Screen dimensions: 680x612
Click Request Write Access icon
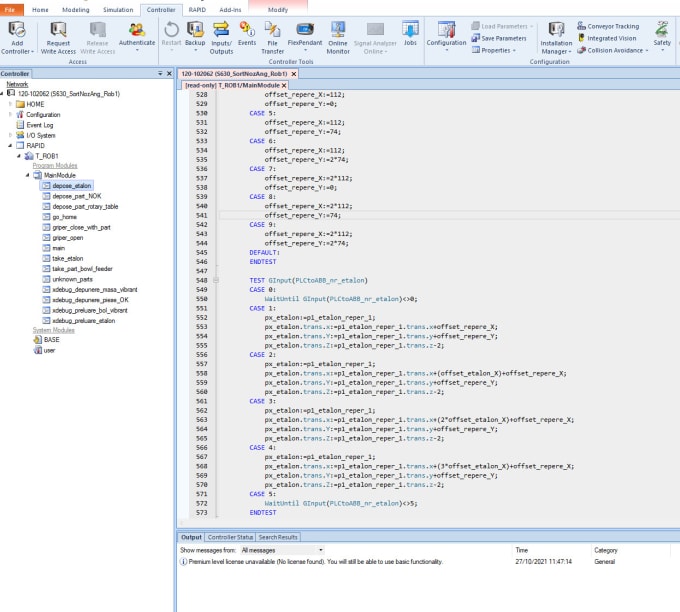tap(58, 37)
